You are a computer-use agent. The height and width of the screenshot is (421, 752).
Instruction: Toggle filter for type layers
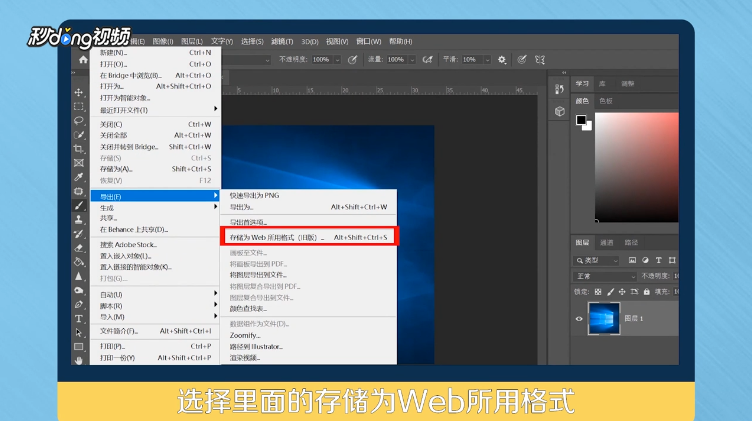[658, 260]
